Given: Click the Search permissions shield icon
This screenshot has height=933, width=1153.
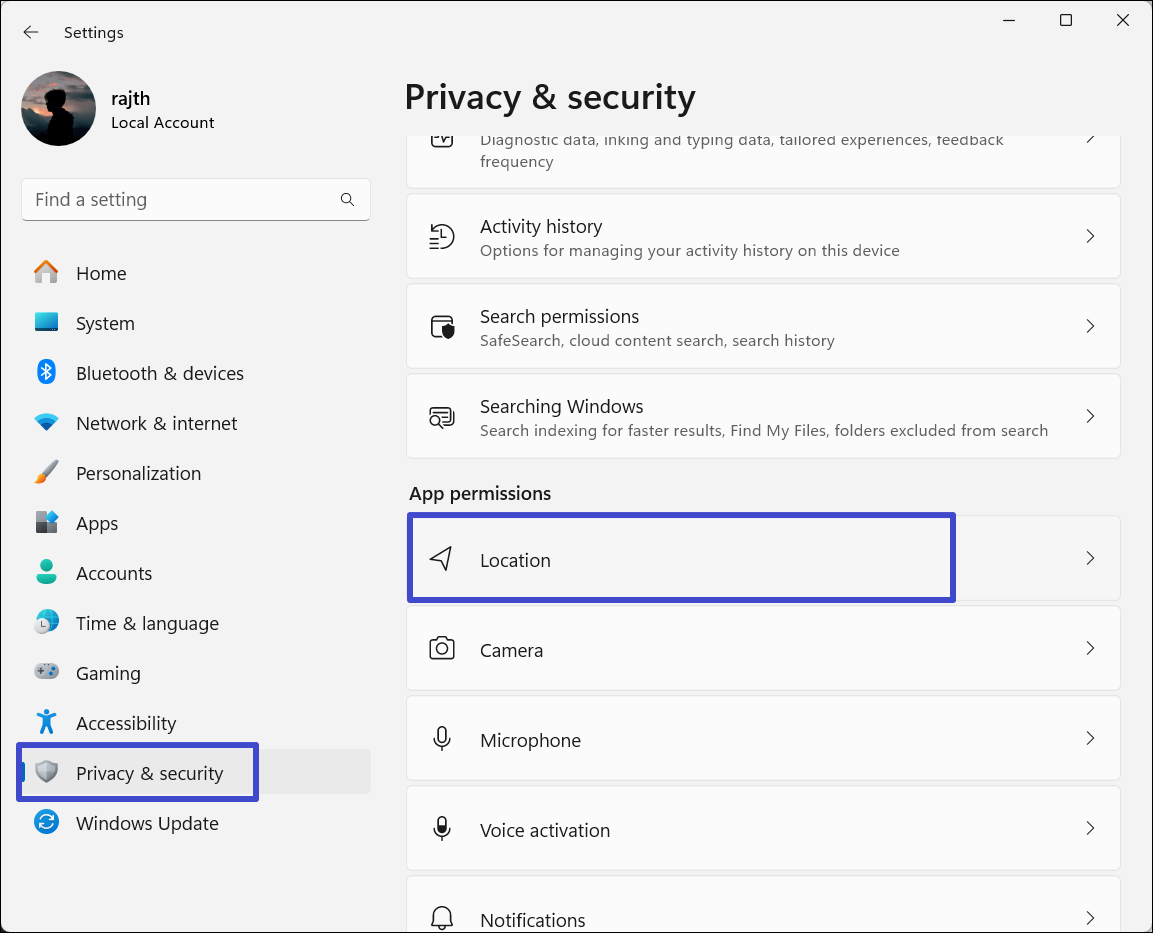Looking at the screenshot, I should [x=441, y=327].
